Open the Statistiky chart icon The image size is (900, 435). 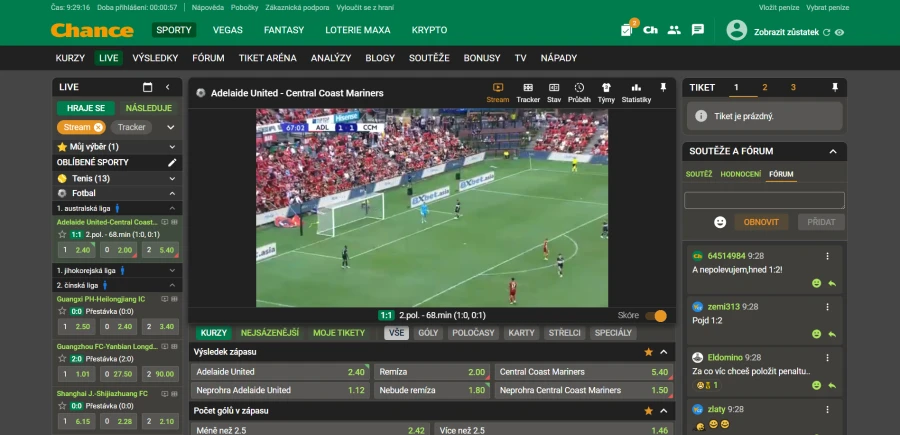[636, 88]
